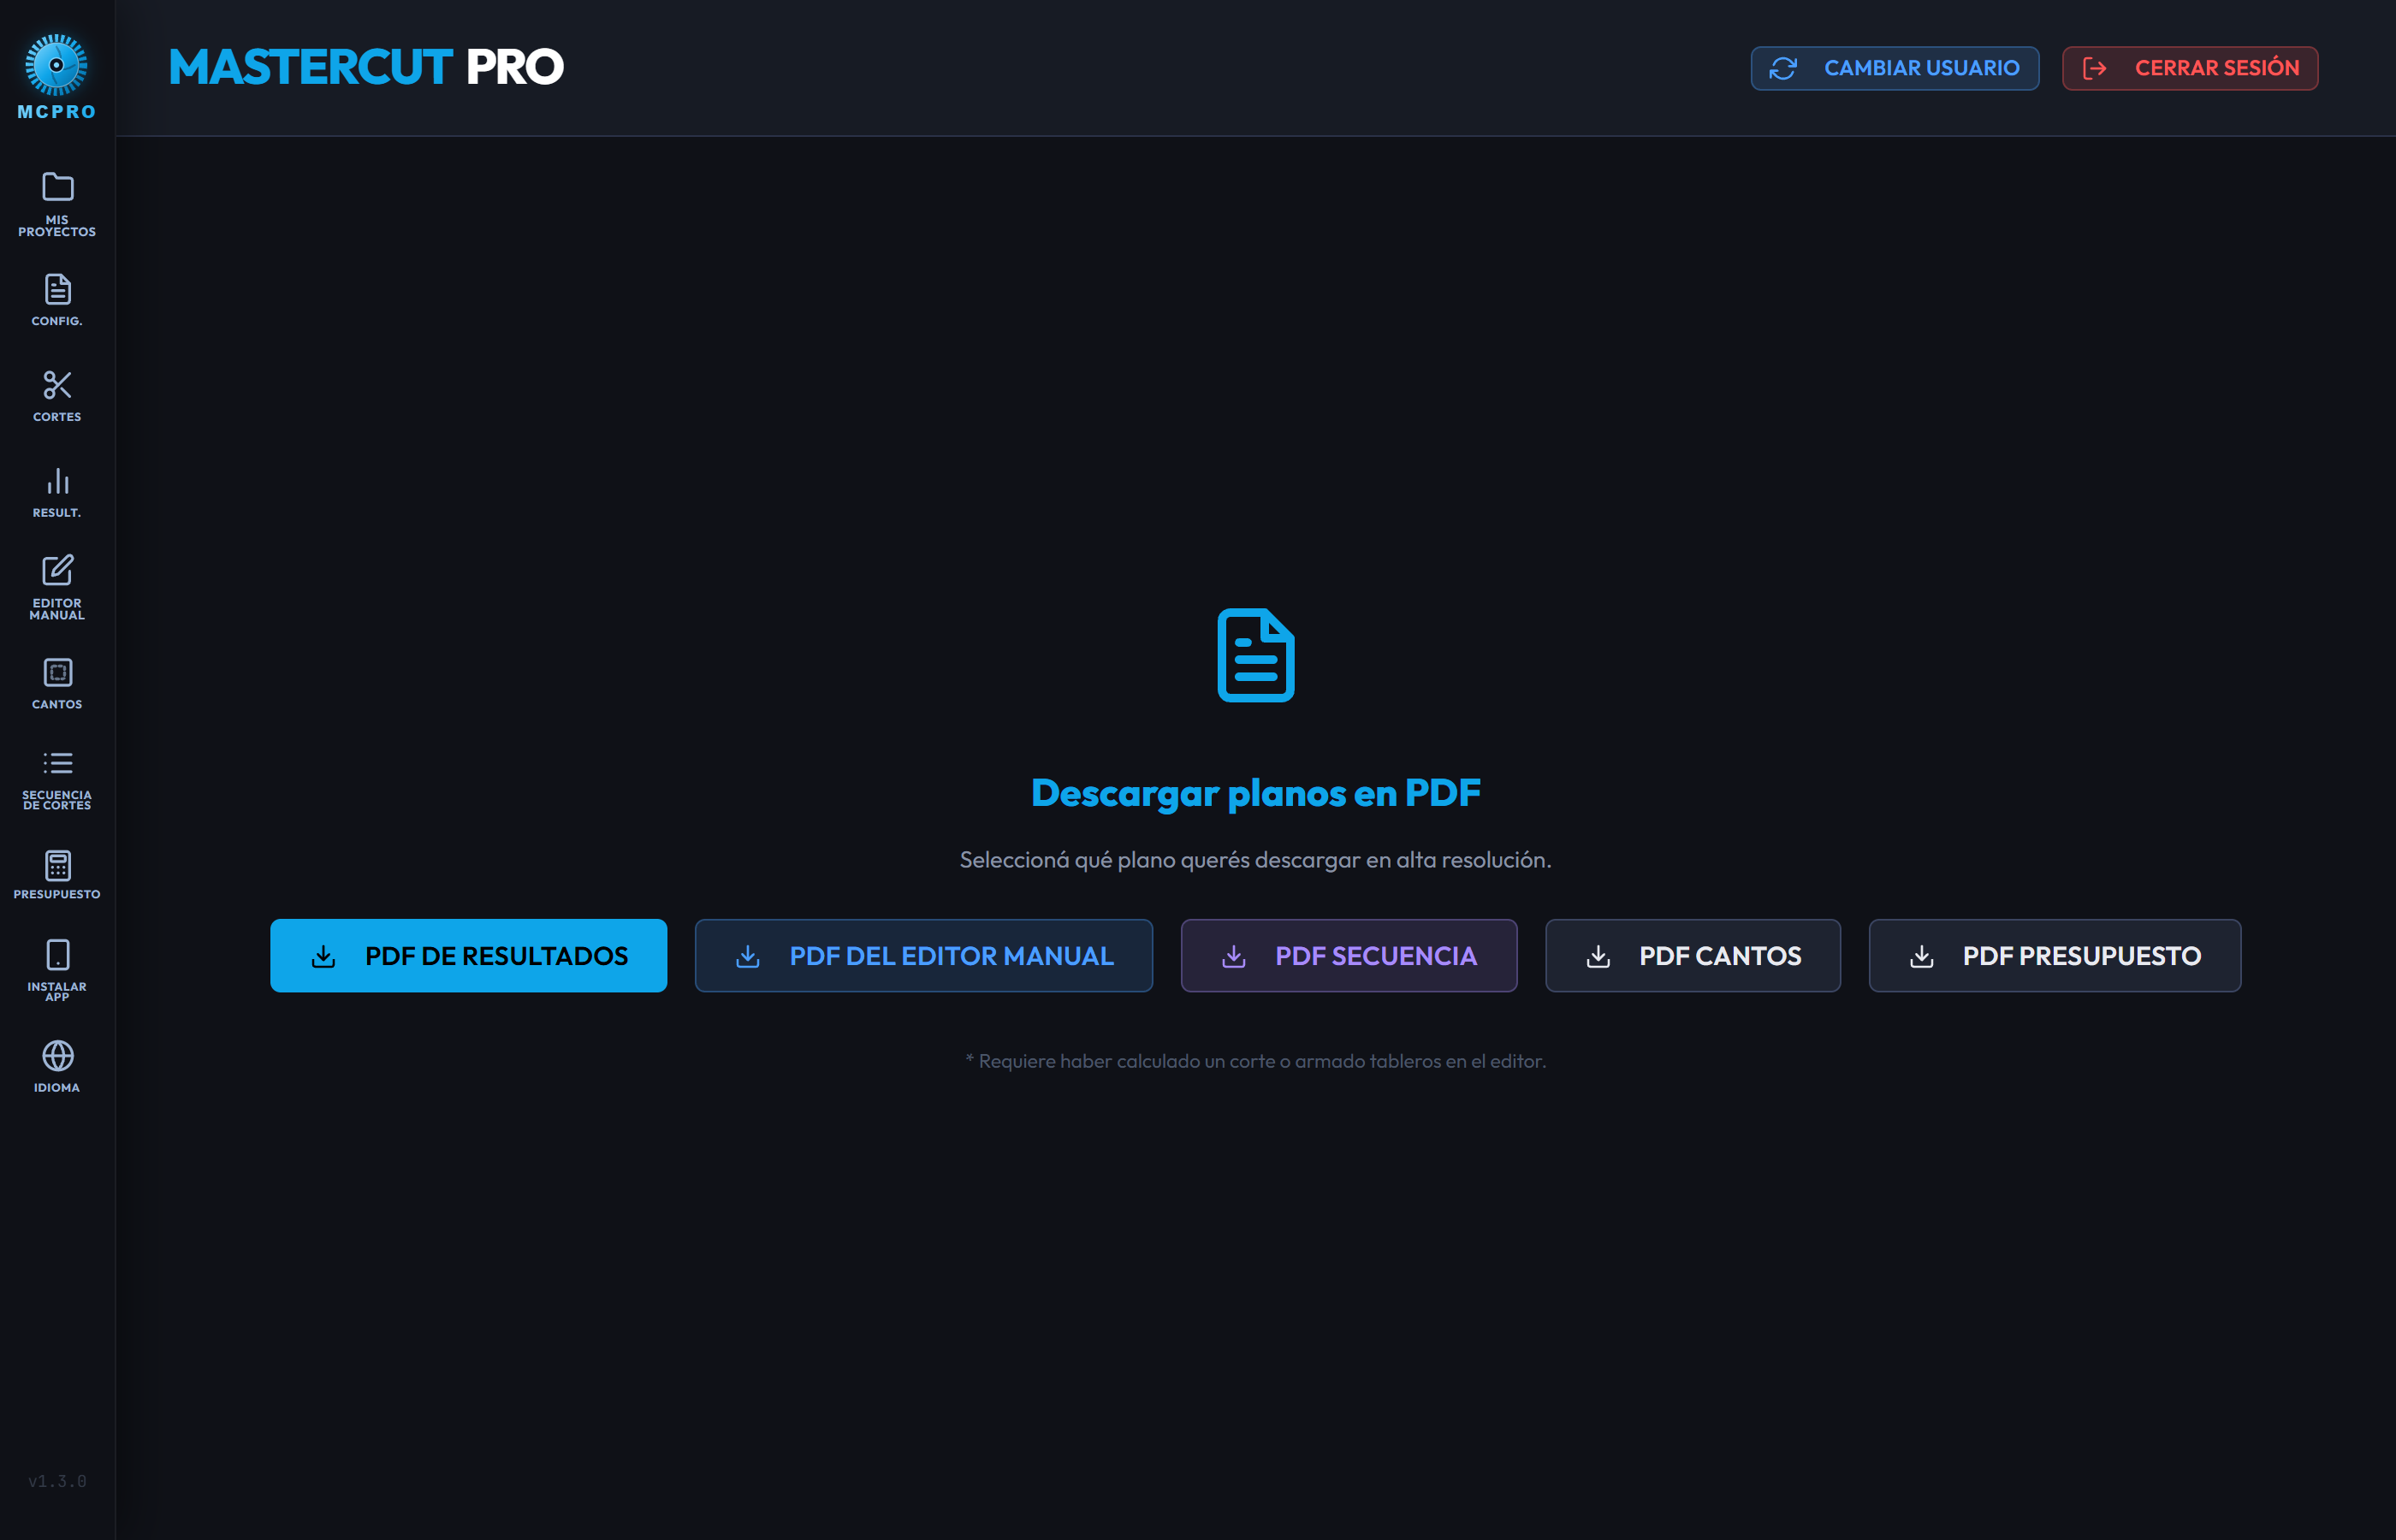This screenshot has height=1540, width=2396.
Task: Select the Cortes scissors icon
Action: click(57, 385)
